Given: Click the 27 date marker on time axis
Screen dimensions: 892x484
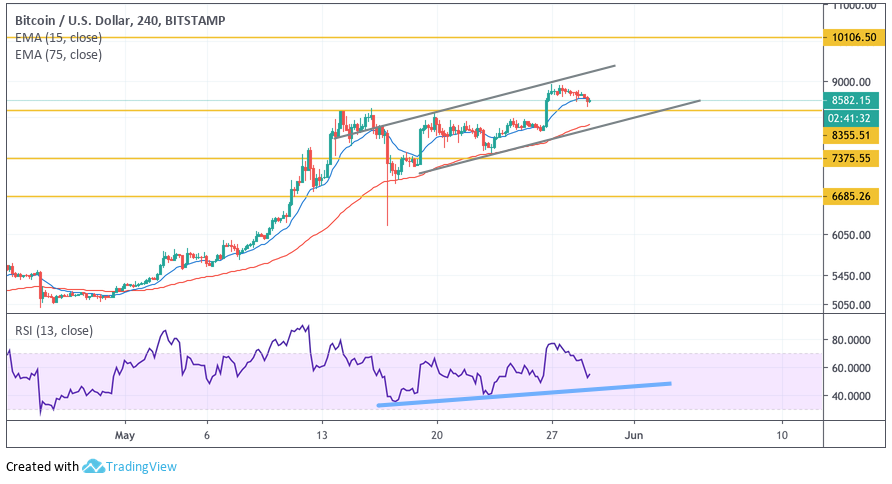Looking at the screenshot, I should point(552,436).
